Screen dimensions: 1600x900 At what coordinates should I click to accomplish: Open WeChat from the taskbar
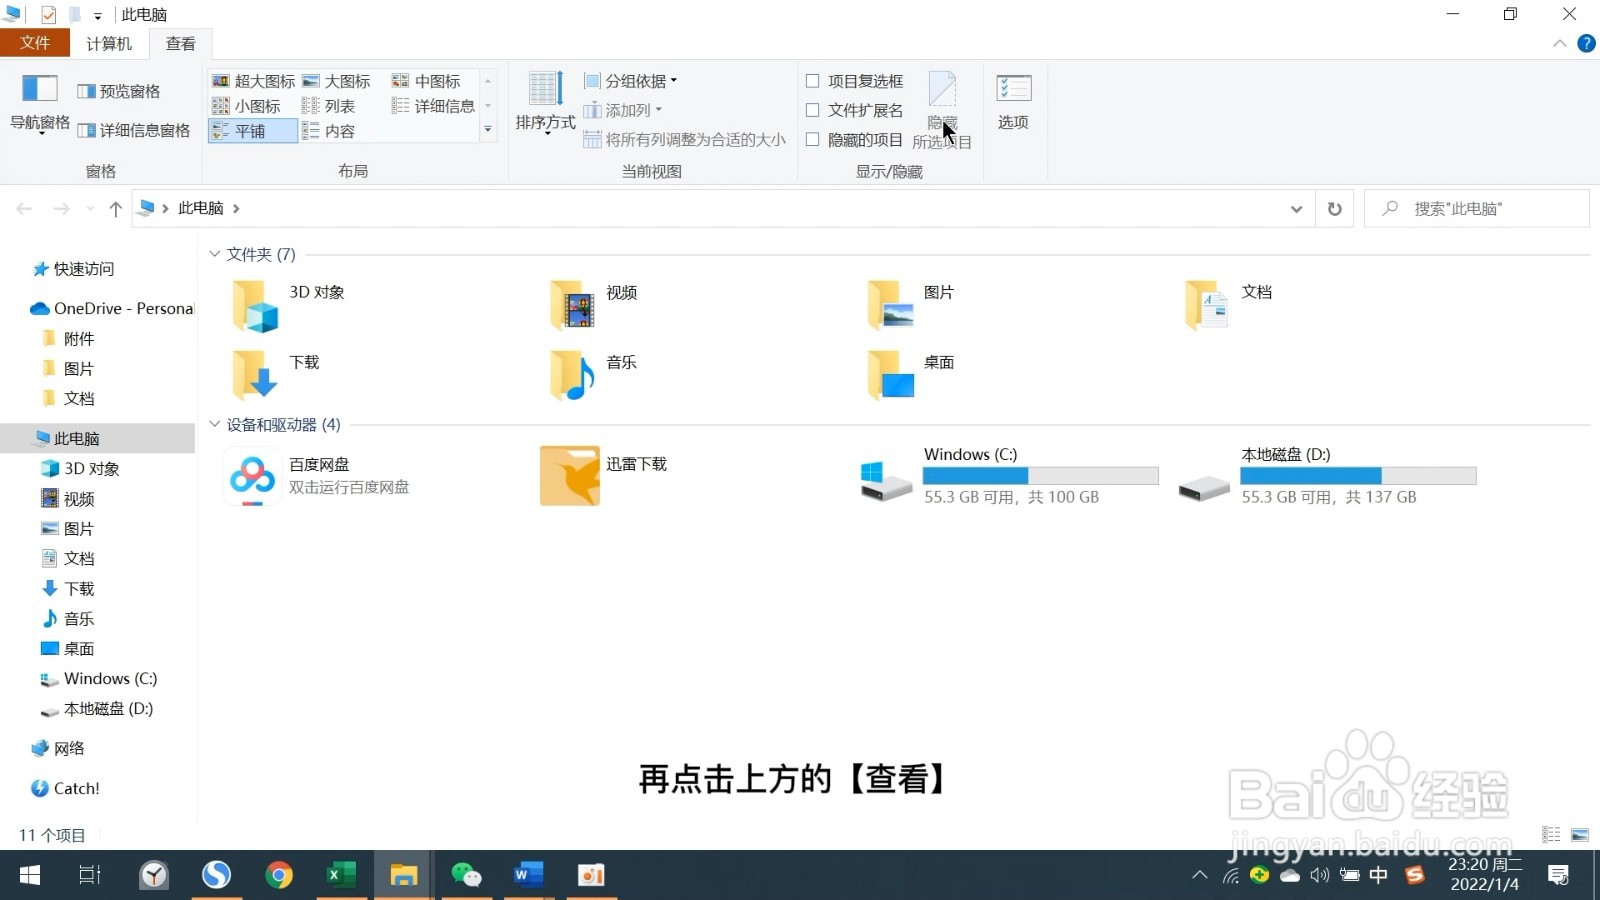point(466,875)
